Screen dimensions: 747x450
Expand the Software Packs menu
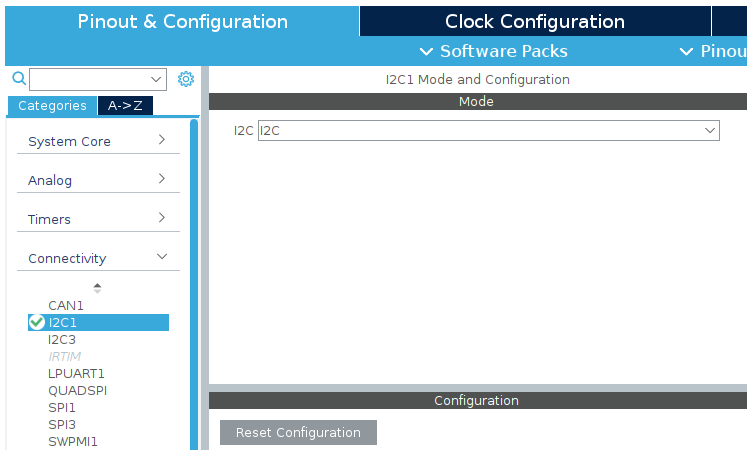pyautogui.click(x=494, y=51)
